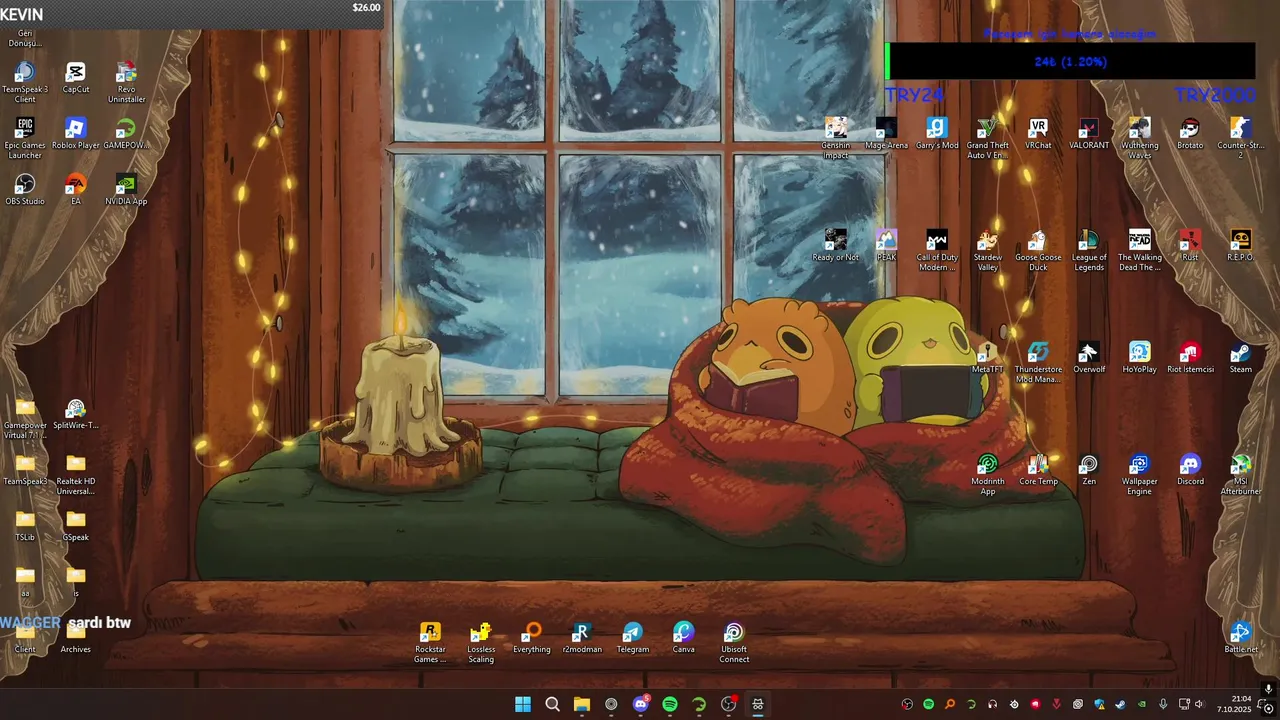Screen dimensions: 1280x720
Task: Open File Explorer from the taskbar
Action: [582, 704]
